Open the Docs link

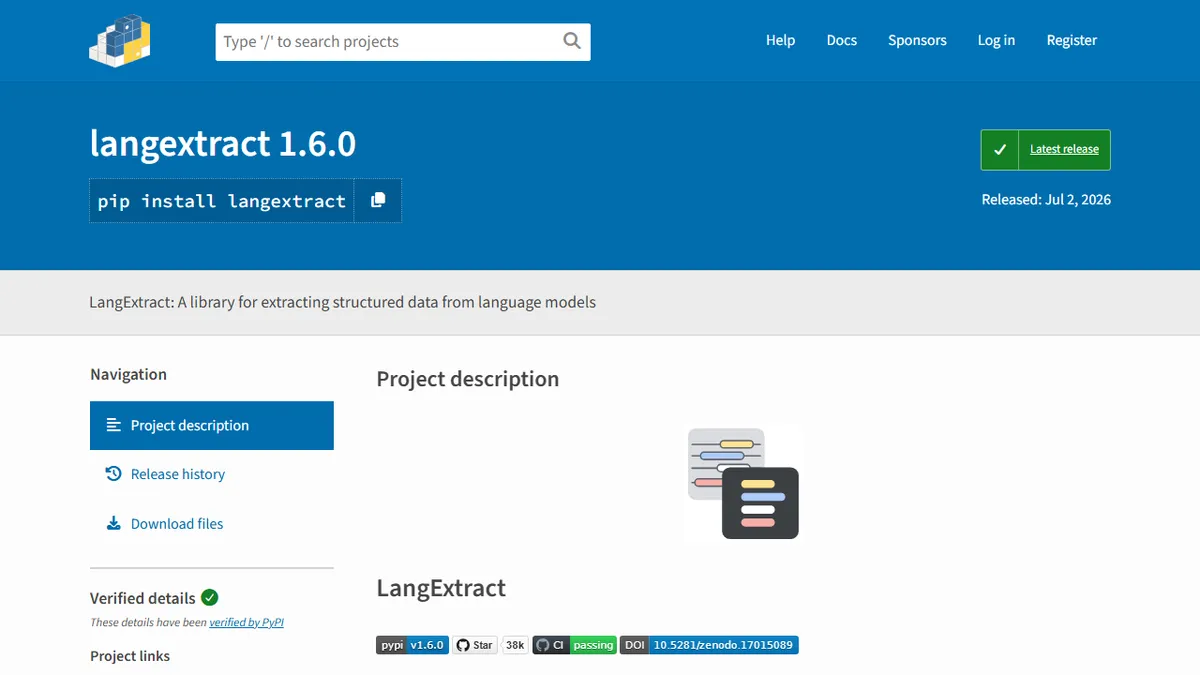pos(842,40)
